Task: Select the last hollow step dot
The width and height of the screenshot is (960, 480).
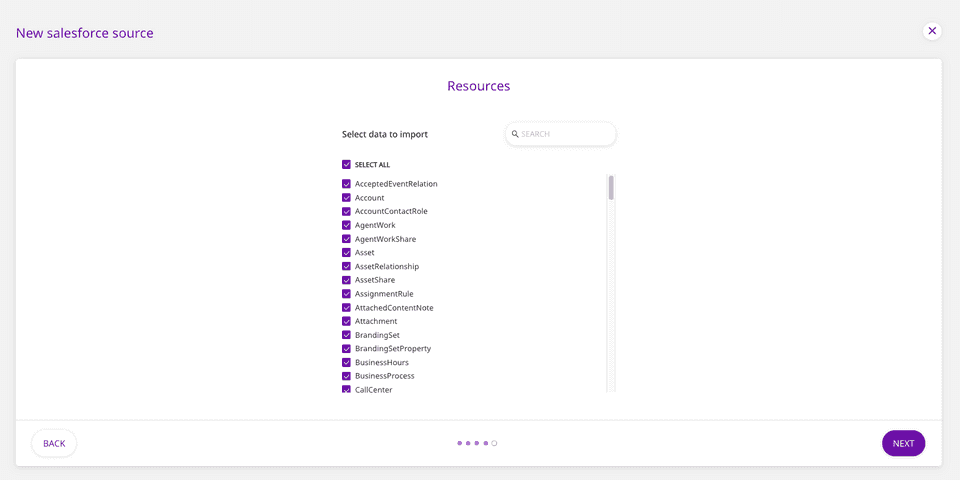Action: point(494,443)
